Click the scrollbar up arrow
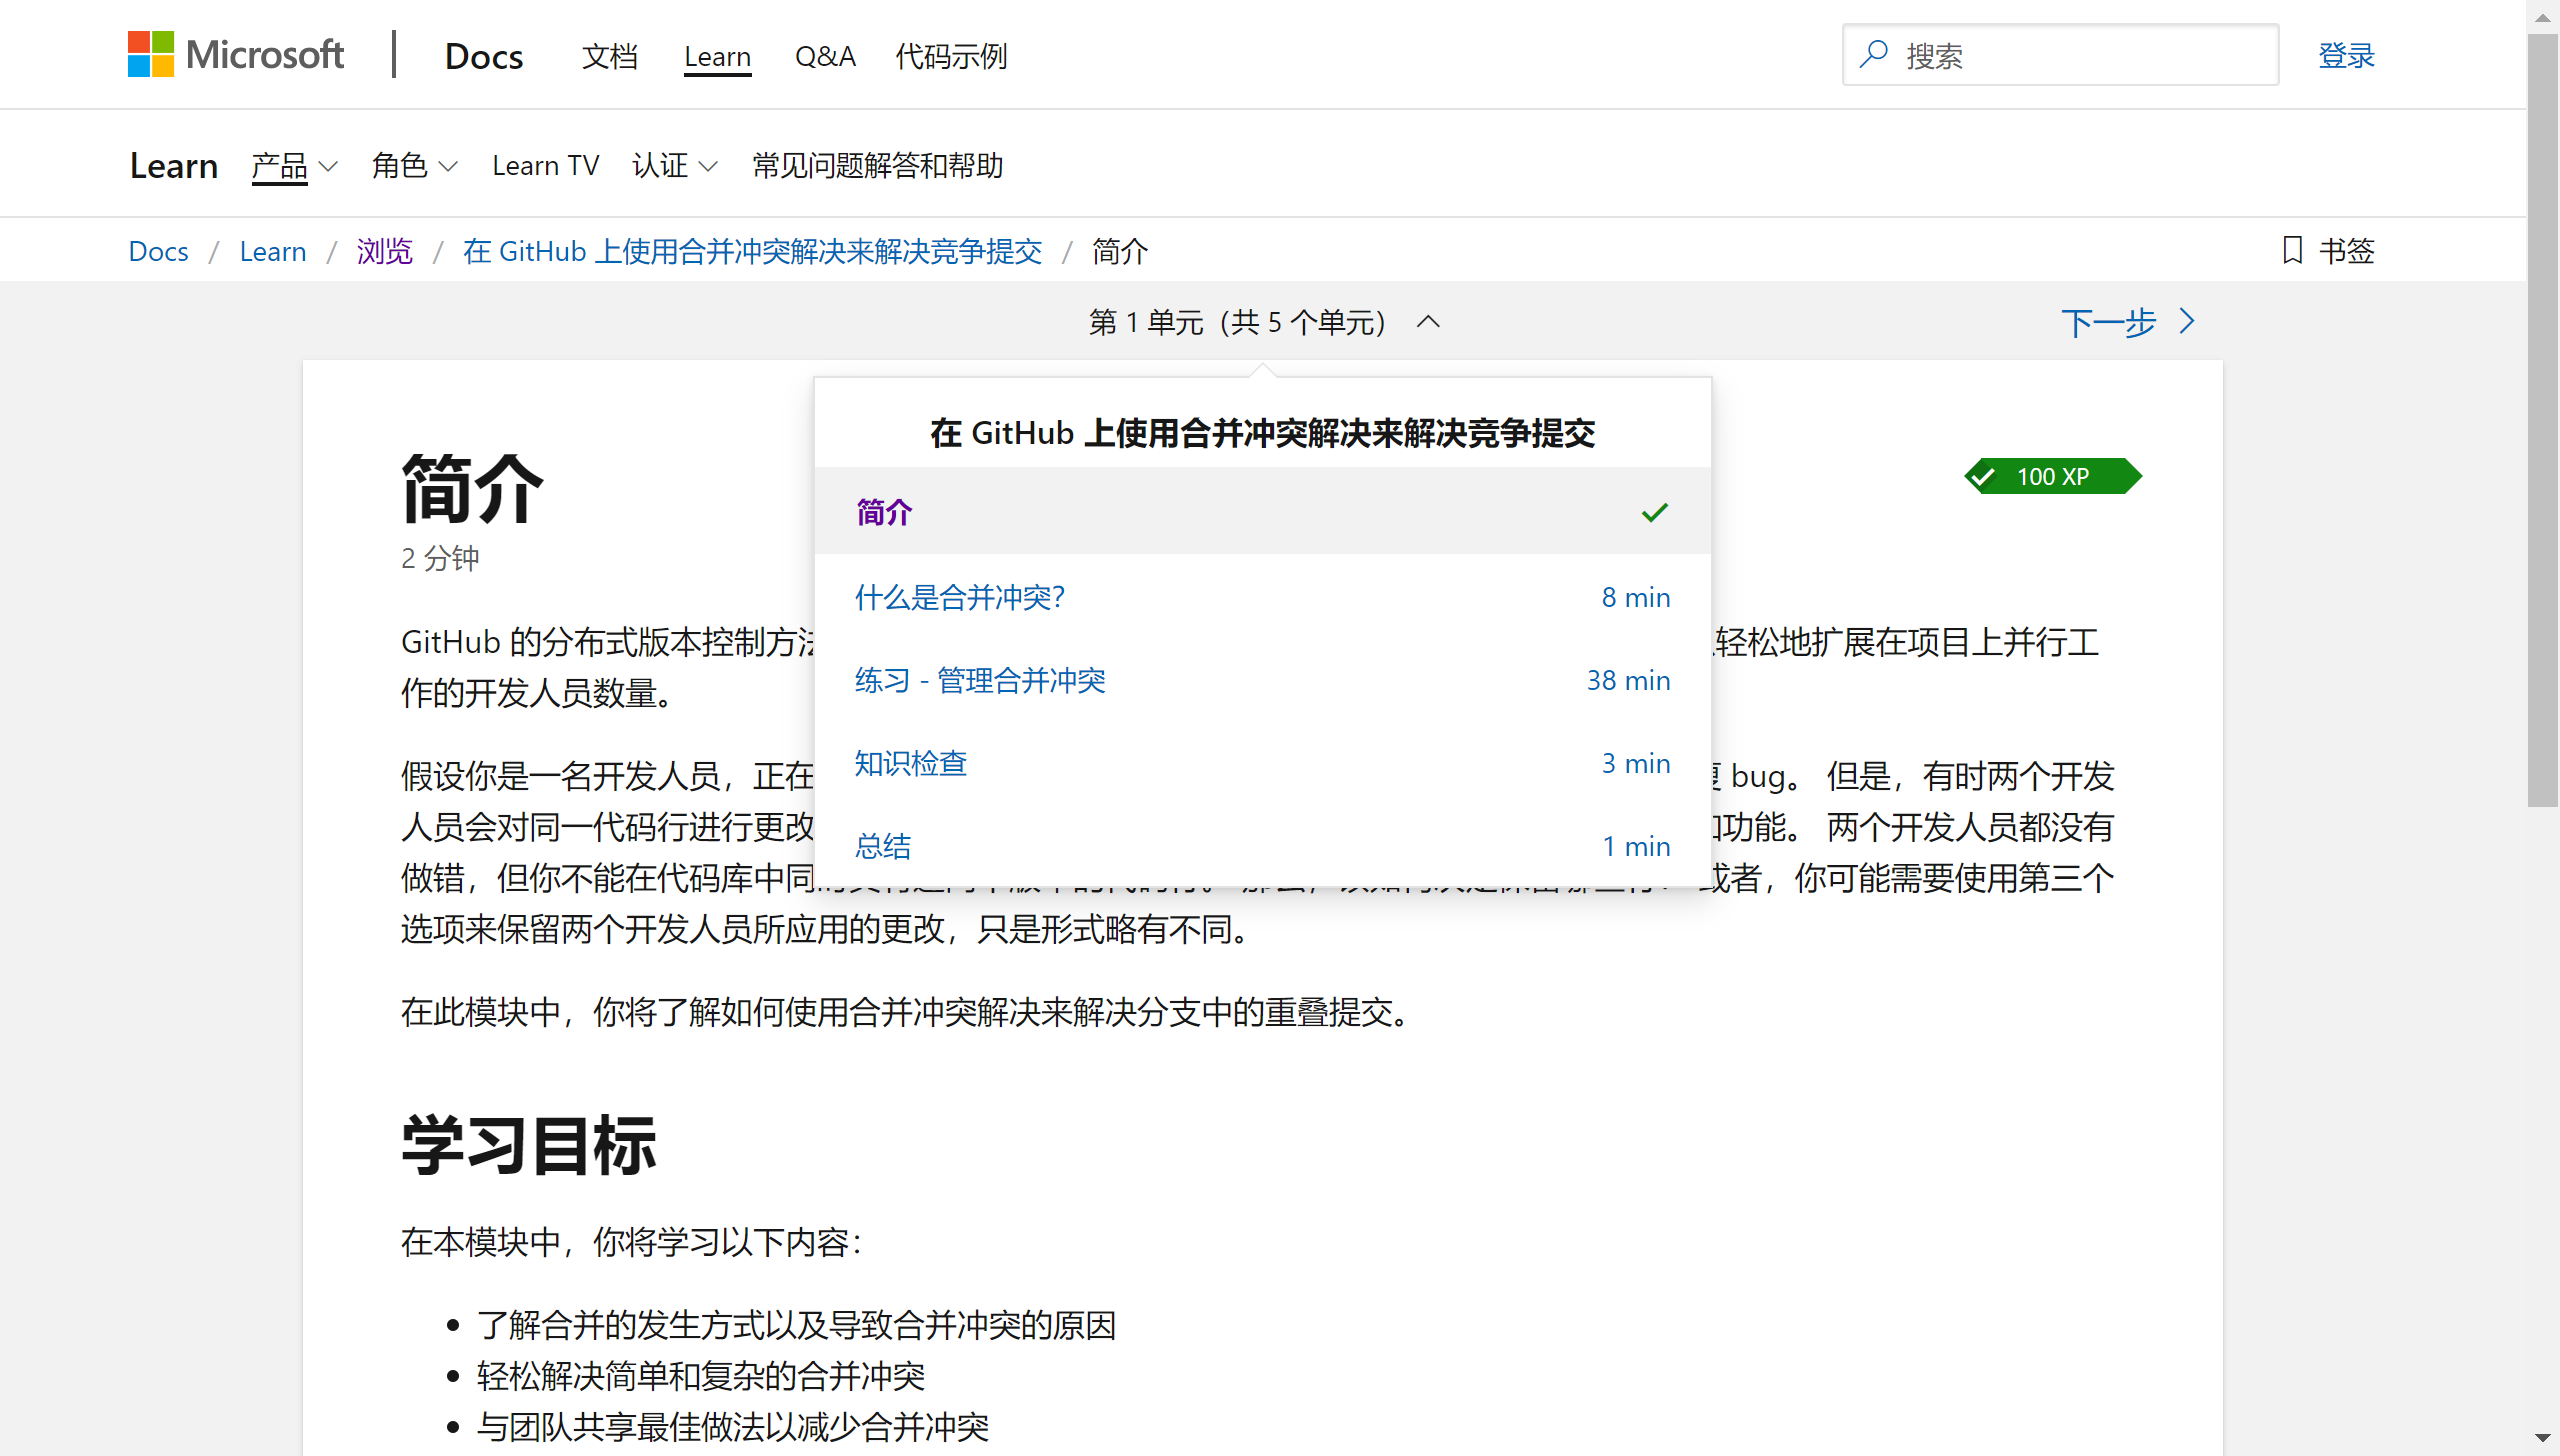 point(2542,17)
